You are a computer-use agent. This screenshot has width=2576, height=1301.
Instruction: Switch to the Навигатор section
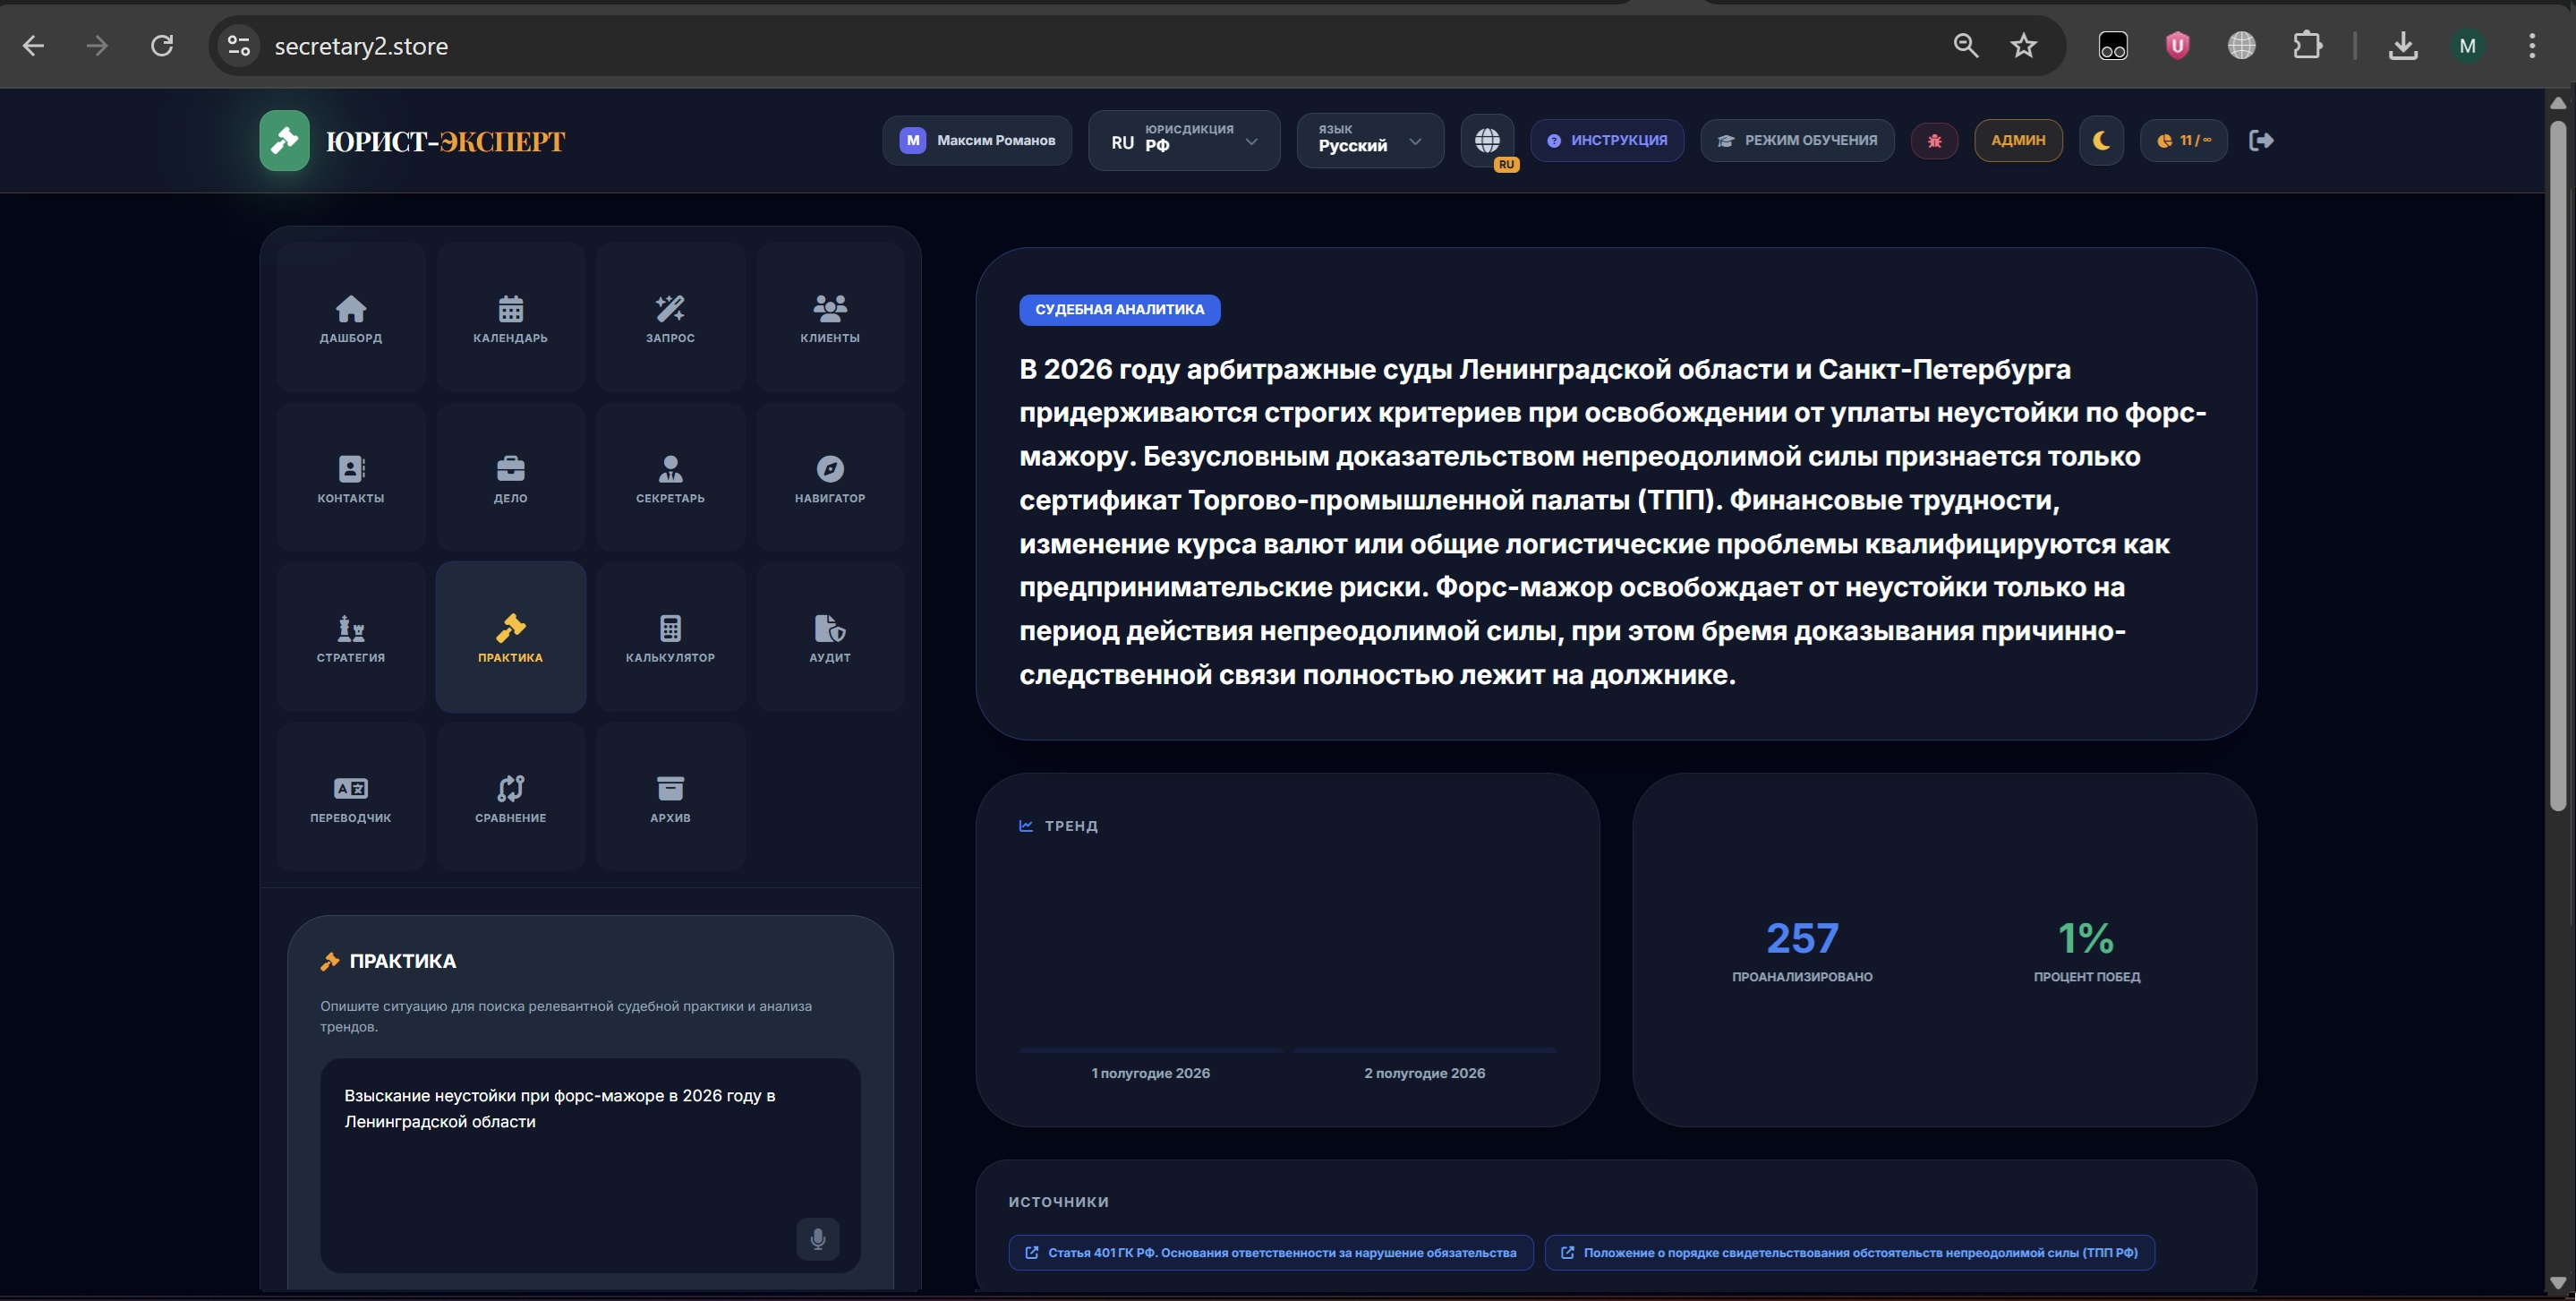click(x=829, y=478)
